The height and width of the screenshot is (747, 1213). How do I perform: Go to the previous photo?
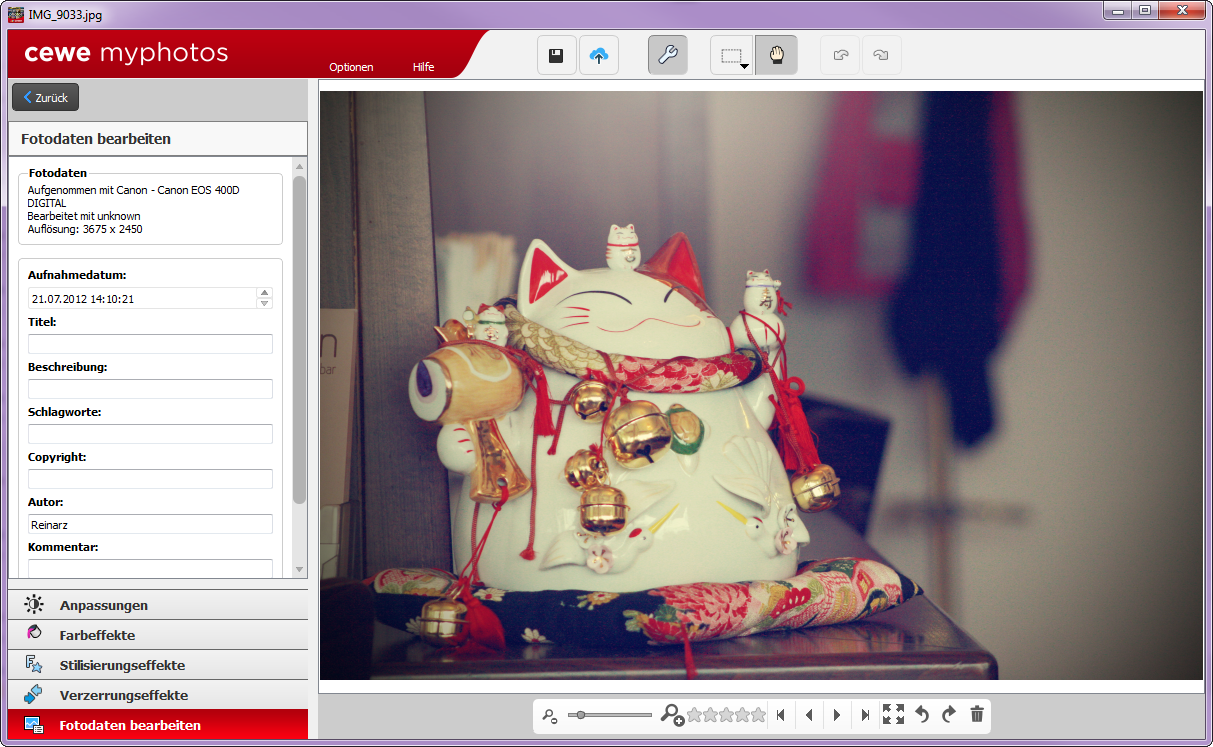tap(809, 715)
